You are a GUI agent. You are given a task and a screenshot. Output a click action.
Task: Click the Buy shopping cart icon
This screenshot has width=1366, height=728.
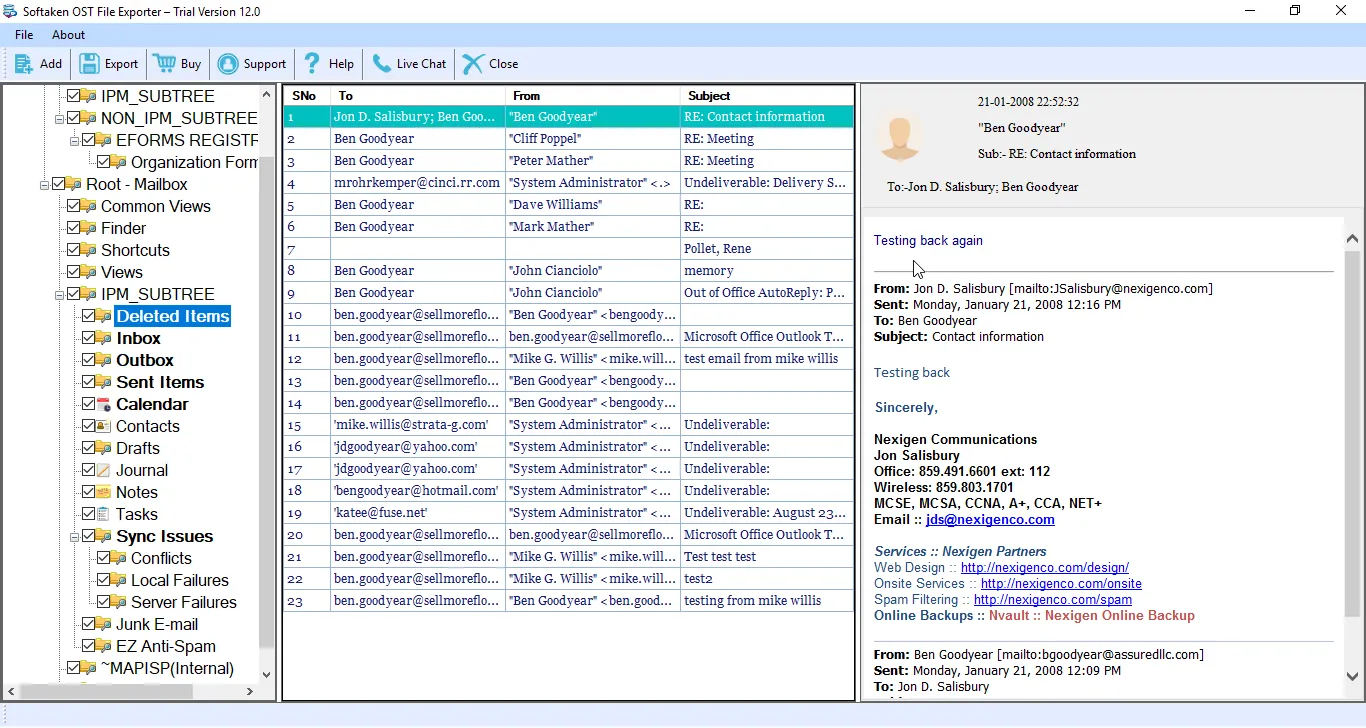[x=164, y=64]
